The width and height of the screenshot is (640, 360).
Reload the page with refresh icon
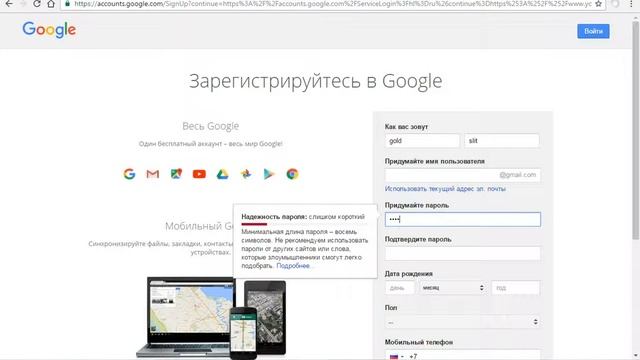[37, 4]
